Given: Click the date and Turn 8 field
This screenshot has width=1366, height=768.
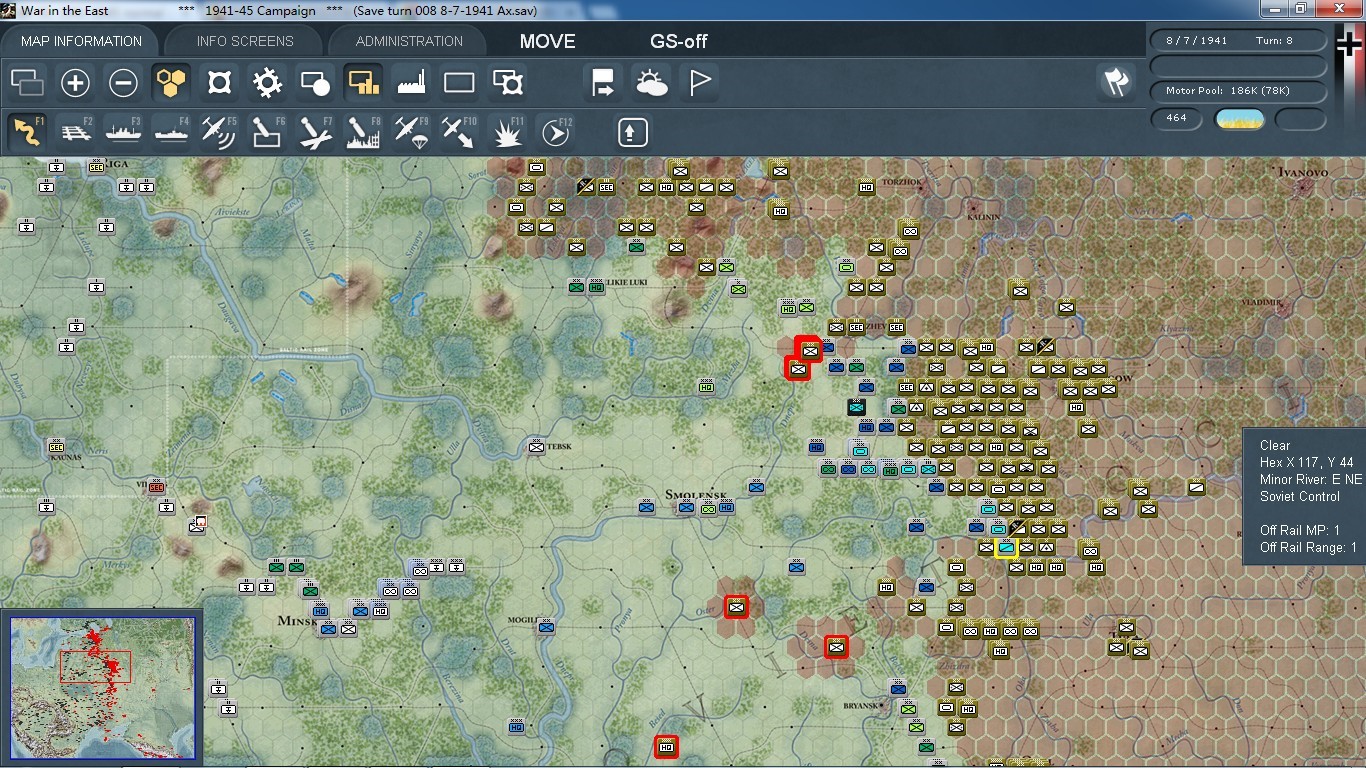Looking at the screenshot, I should tap(1239, 41).
